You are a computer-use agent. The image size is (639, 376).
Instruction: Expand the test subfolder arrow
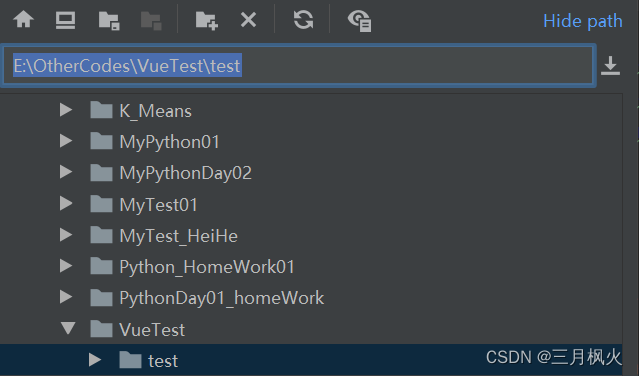(95, 359)
